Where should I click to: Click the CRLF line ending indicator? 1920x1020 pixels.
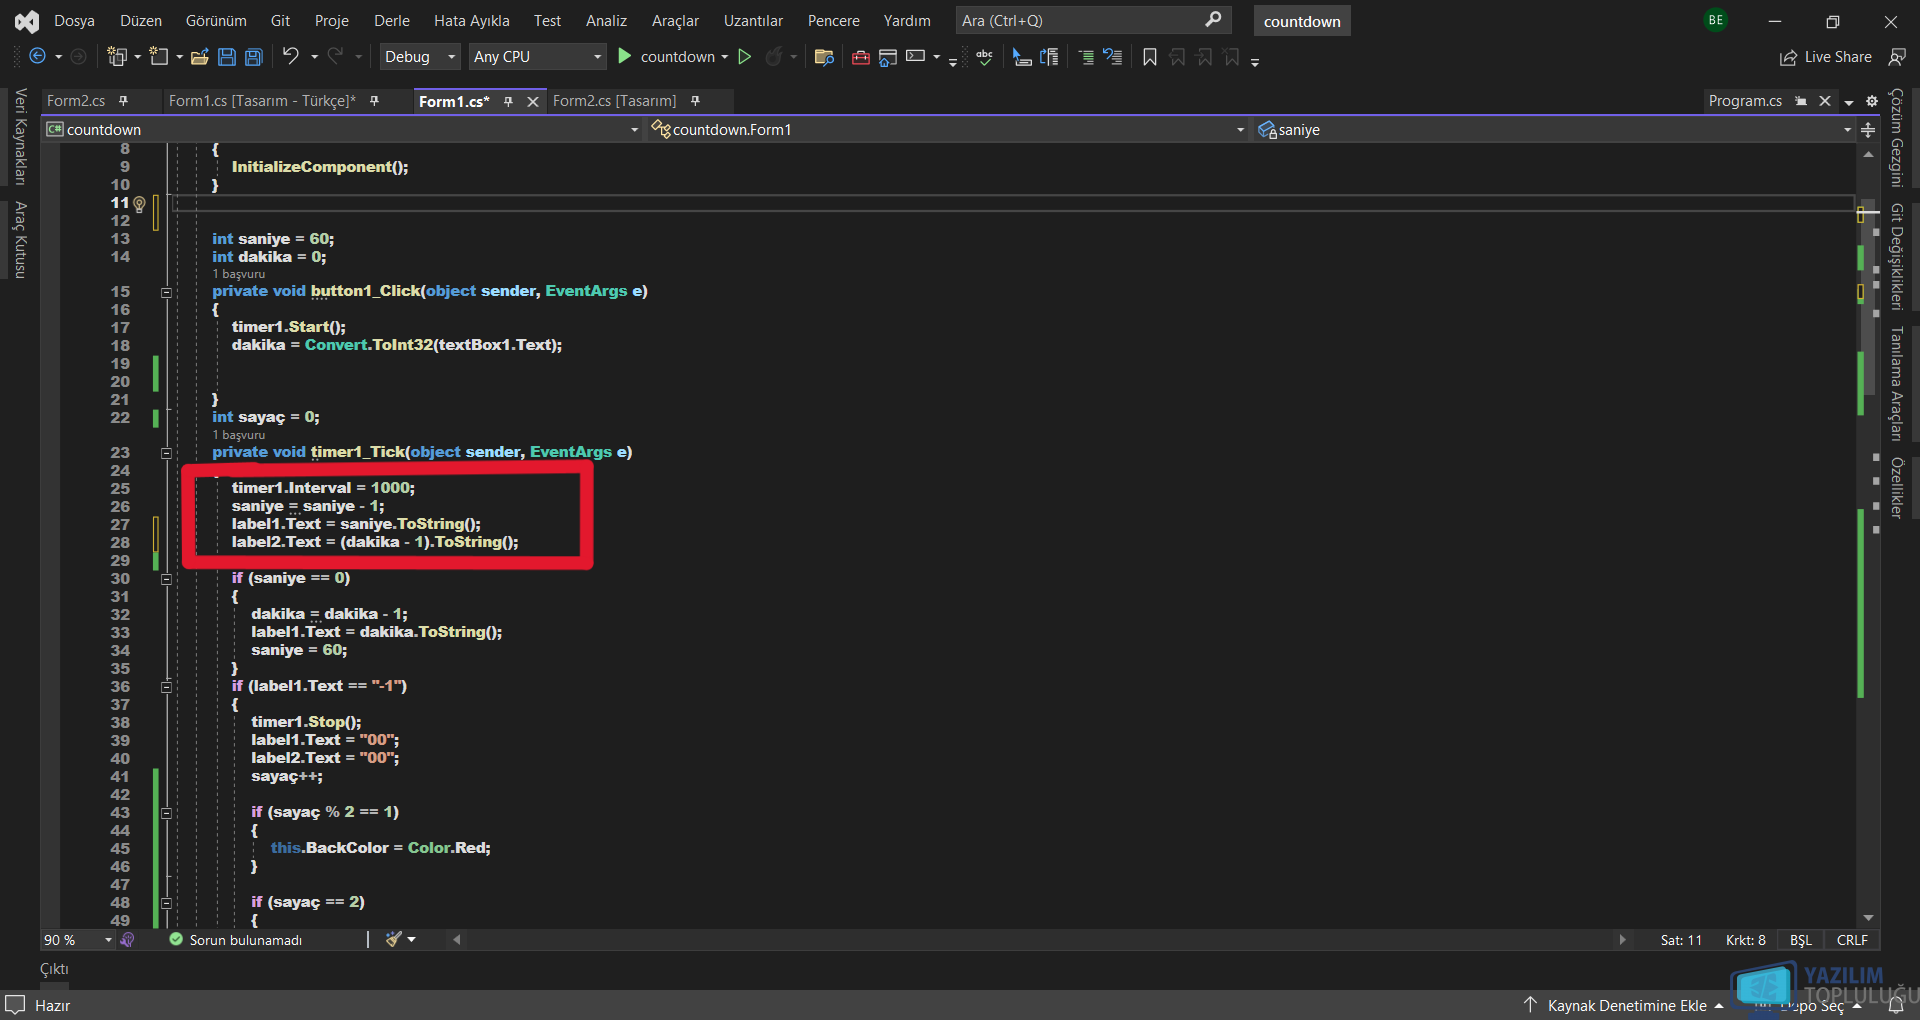coord(1852,940)
